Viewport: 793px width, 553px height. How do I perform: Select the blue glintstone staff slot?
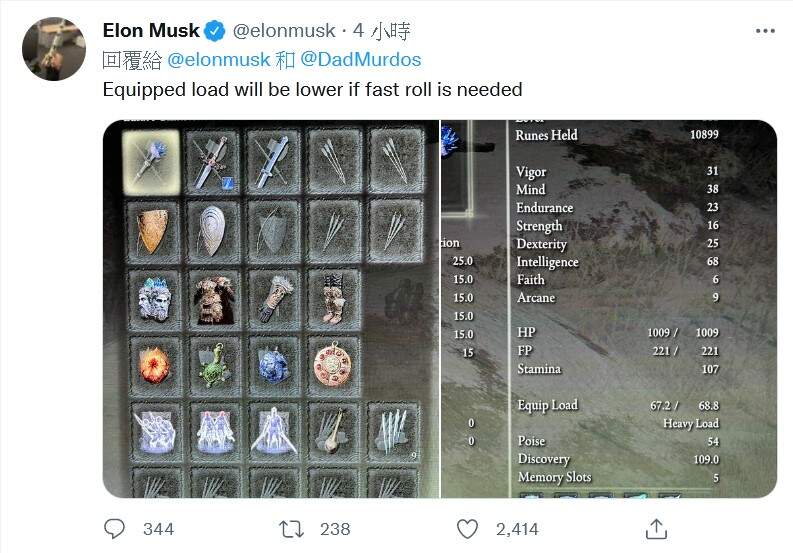tap(151, 160)
